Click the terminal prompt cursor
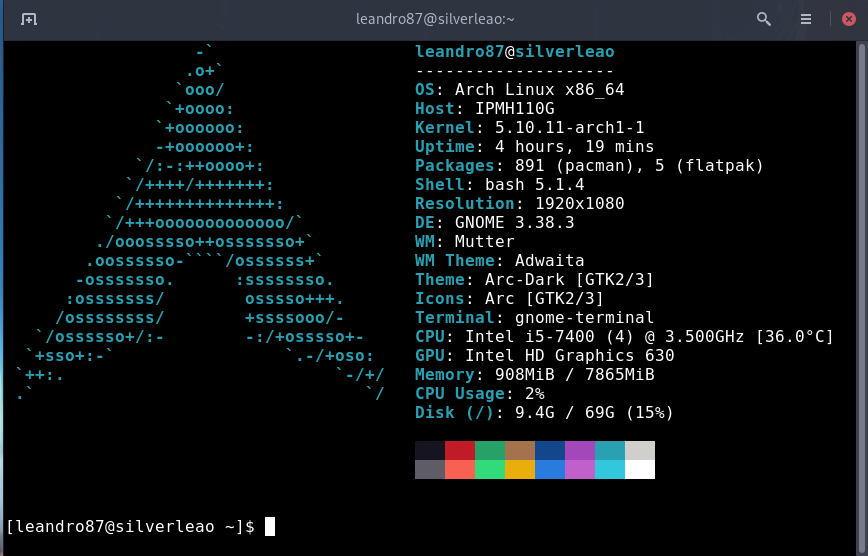 click(270, 526)
